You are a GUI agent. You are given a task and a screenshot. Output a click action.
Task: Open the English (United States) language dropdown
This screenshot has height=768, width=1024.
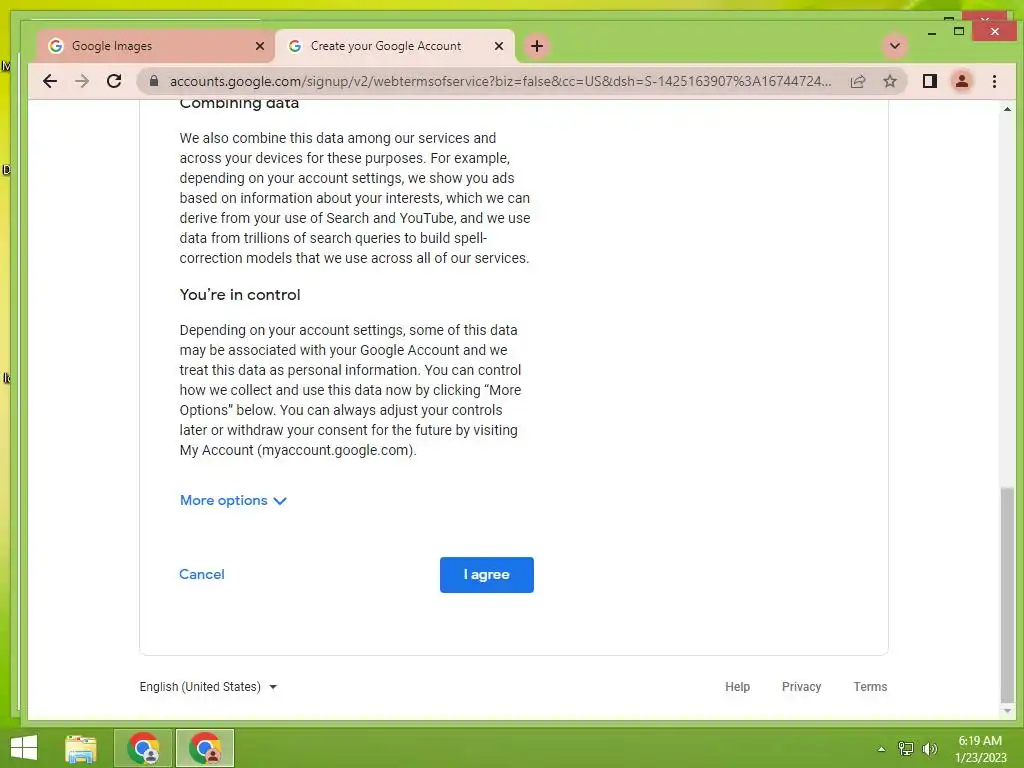coord(208,686)
